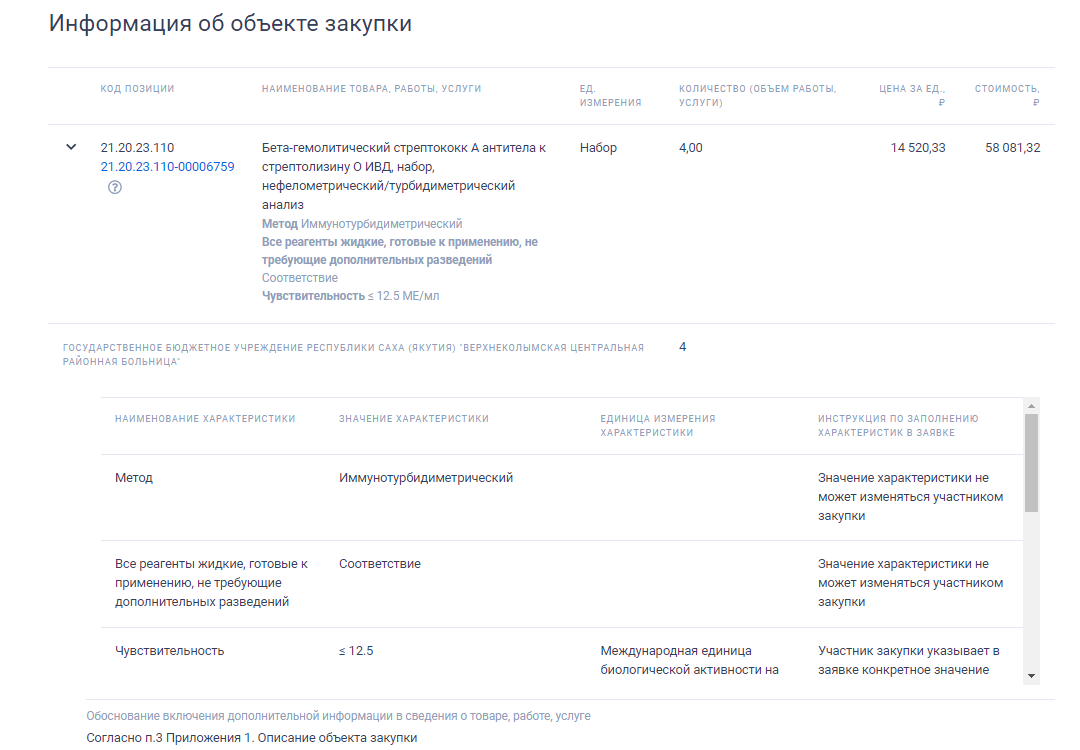Click the 'Количество (объем работы, услуги)' header

tap(758, 96)
